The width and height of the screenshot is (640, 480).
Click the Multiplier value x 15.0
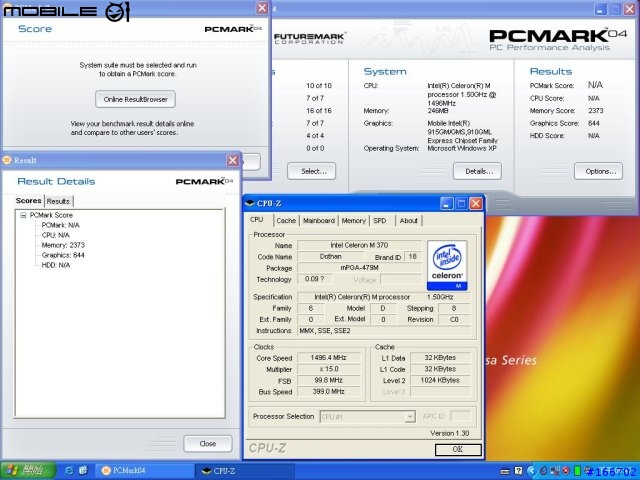tap(329, 369)
